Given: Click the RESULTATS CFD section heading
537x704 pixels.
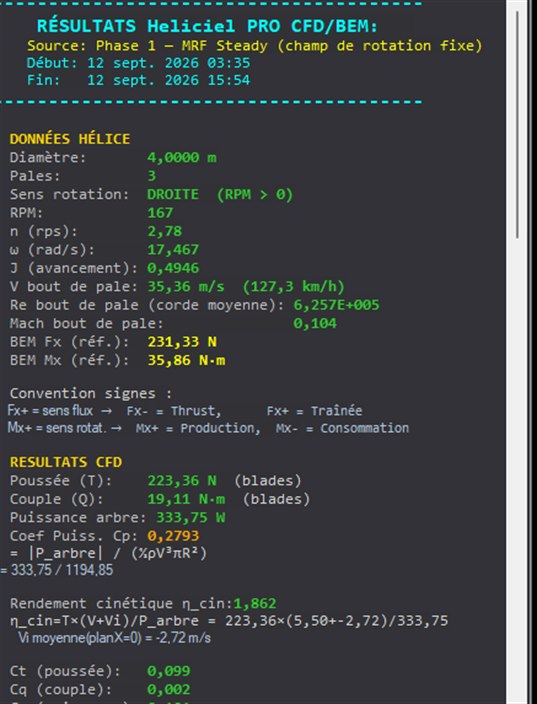Looking at the screenshot, I should pyautogui.click(x=66, y=462).
